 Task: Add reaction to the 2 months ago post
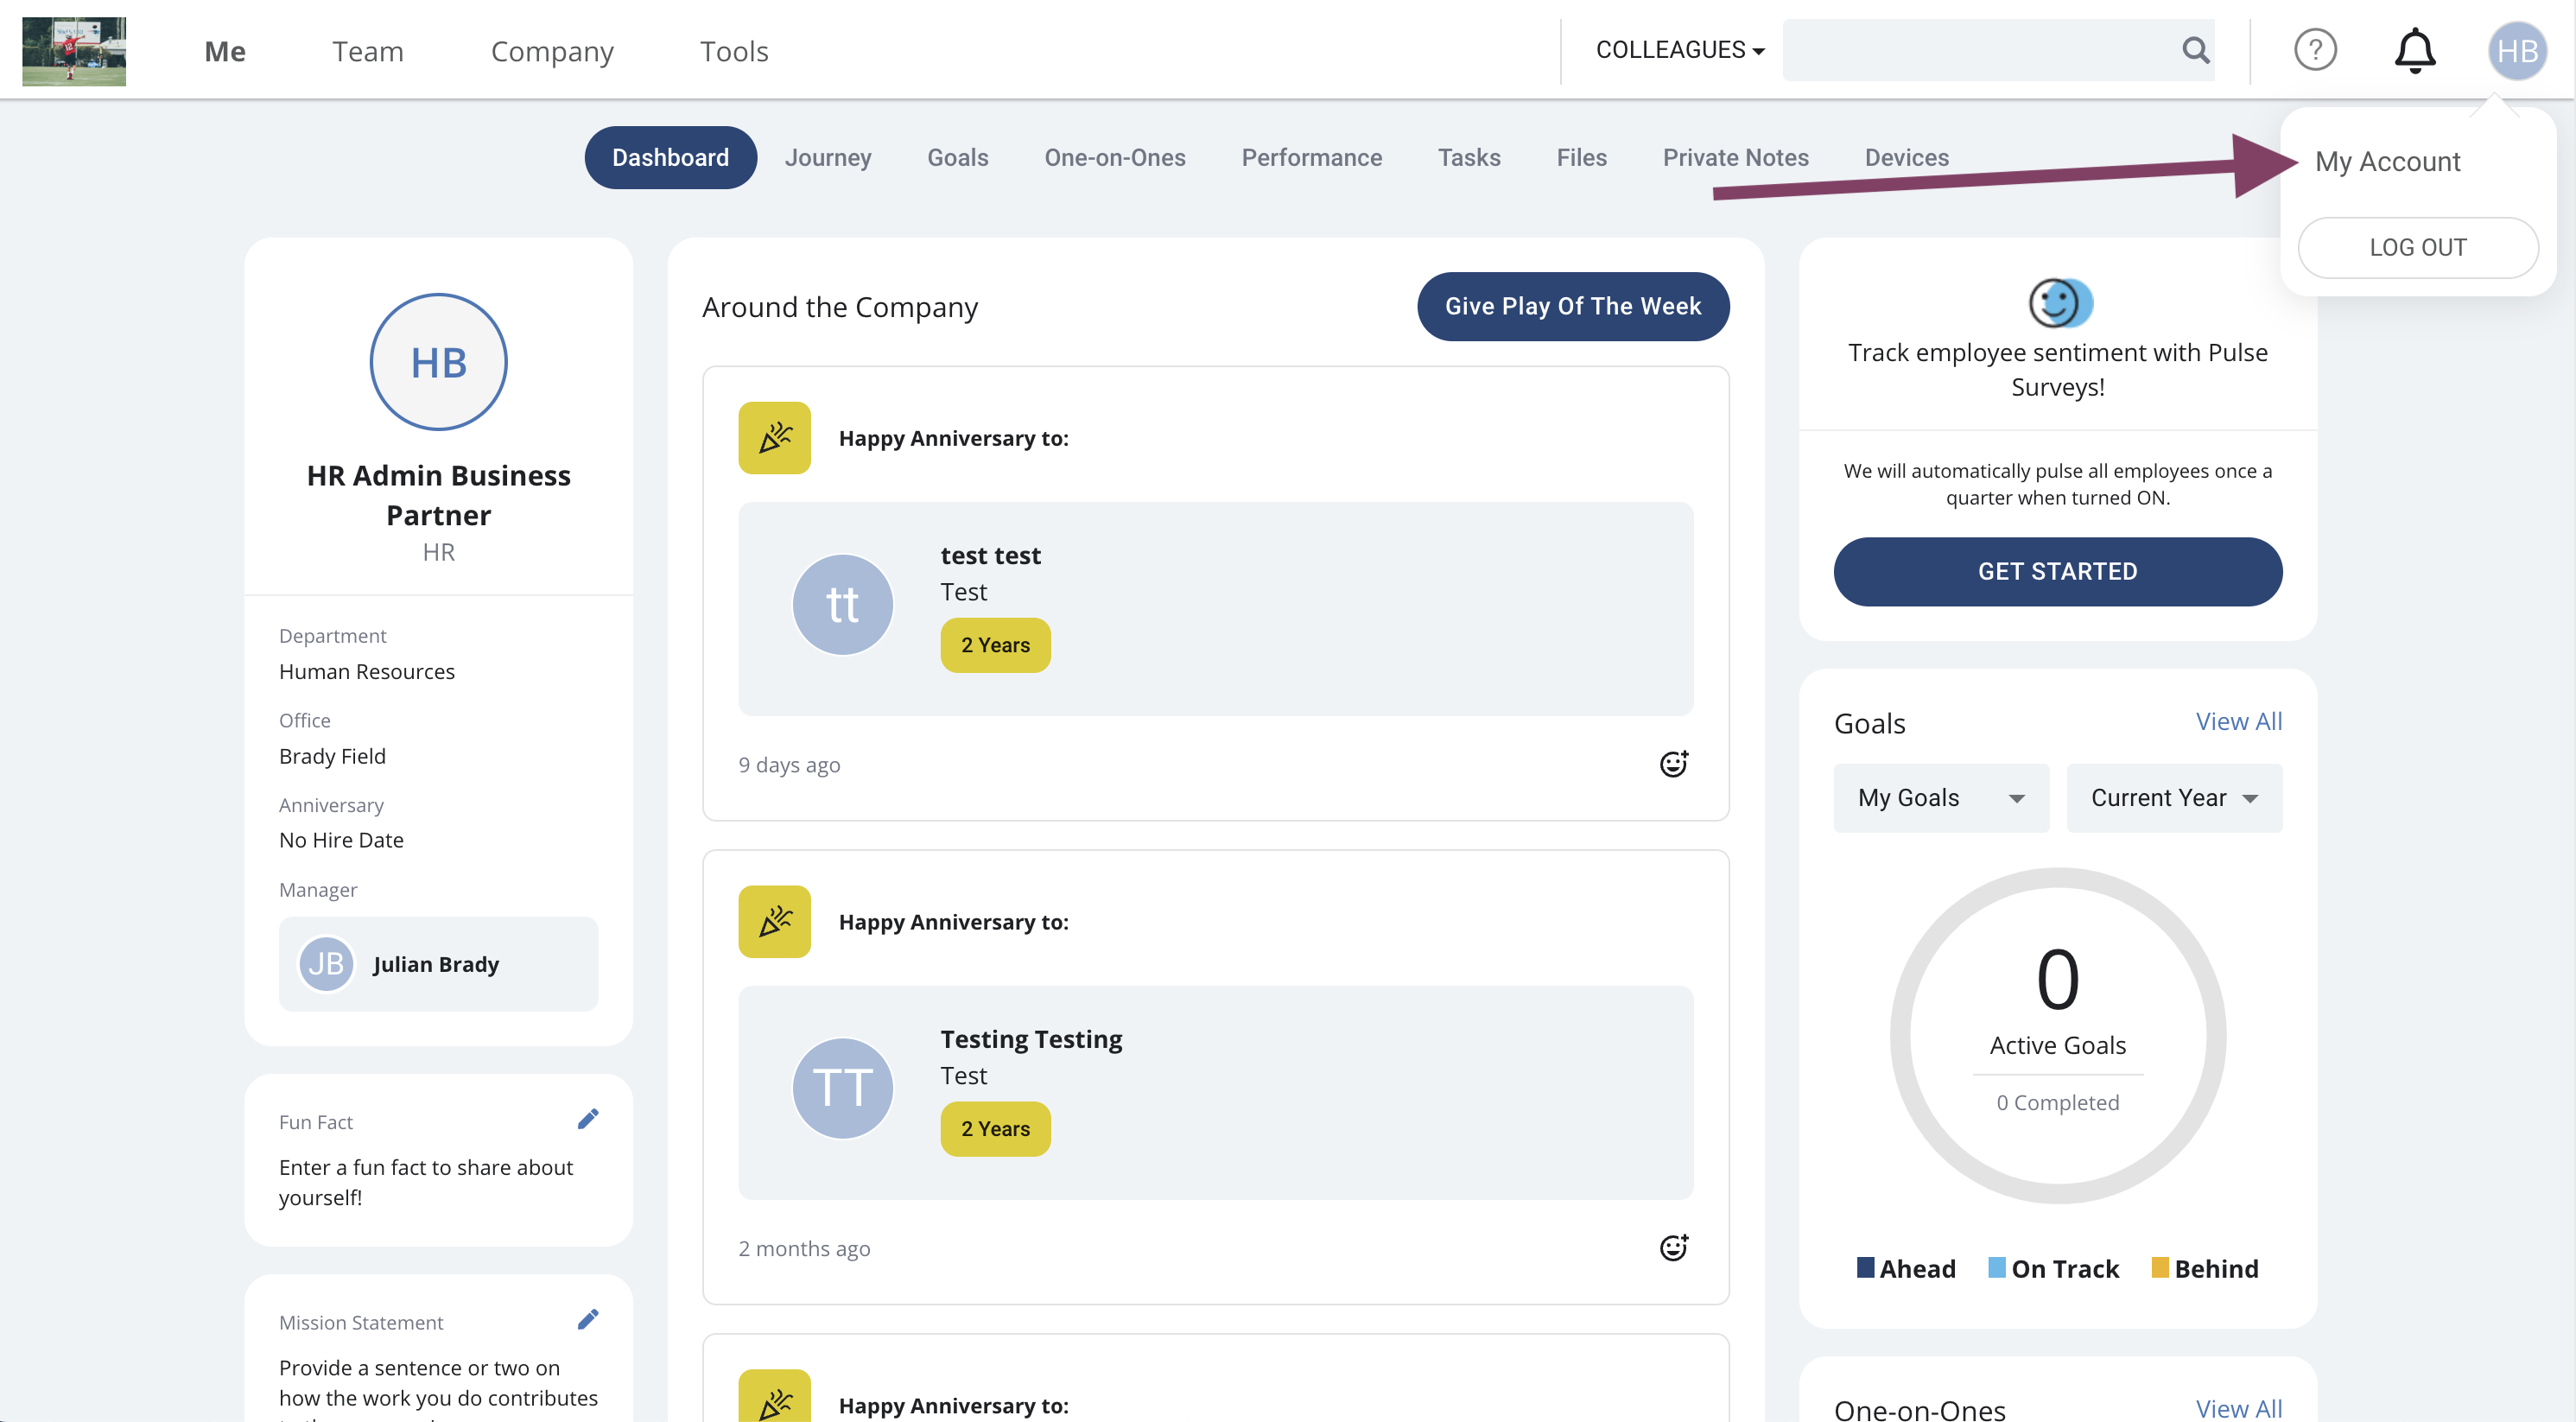point(1674,1248)
